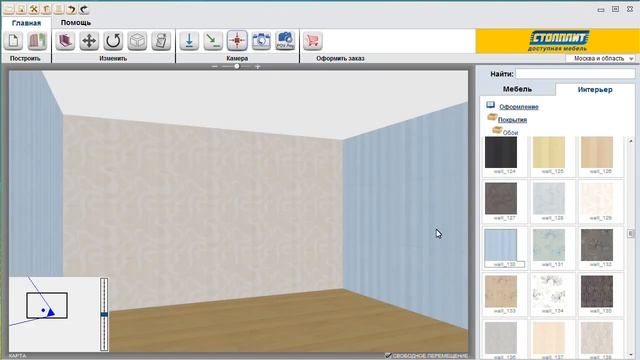Screen dimensions: 640x360
Task: Select gray floral wallpaper wall_132
Action: coord(597,245)
